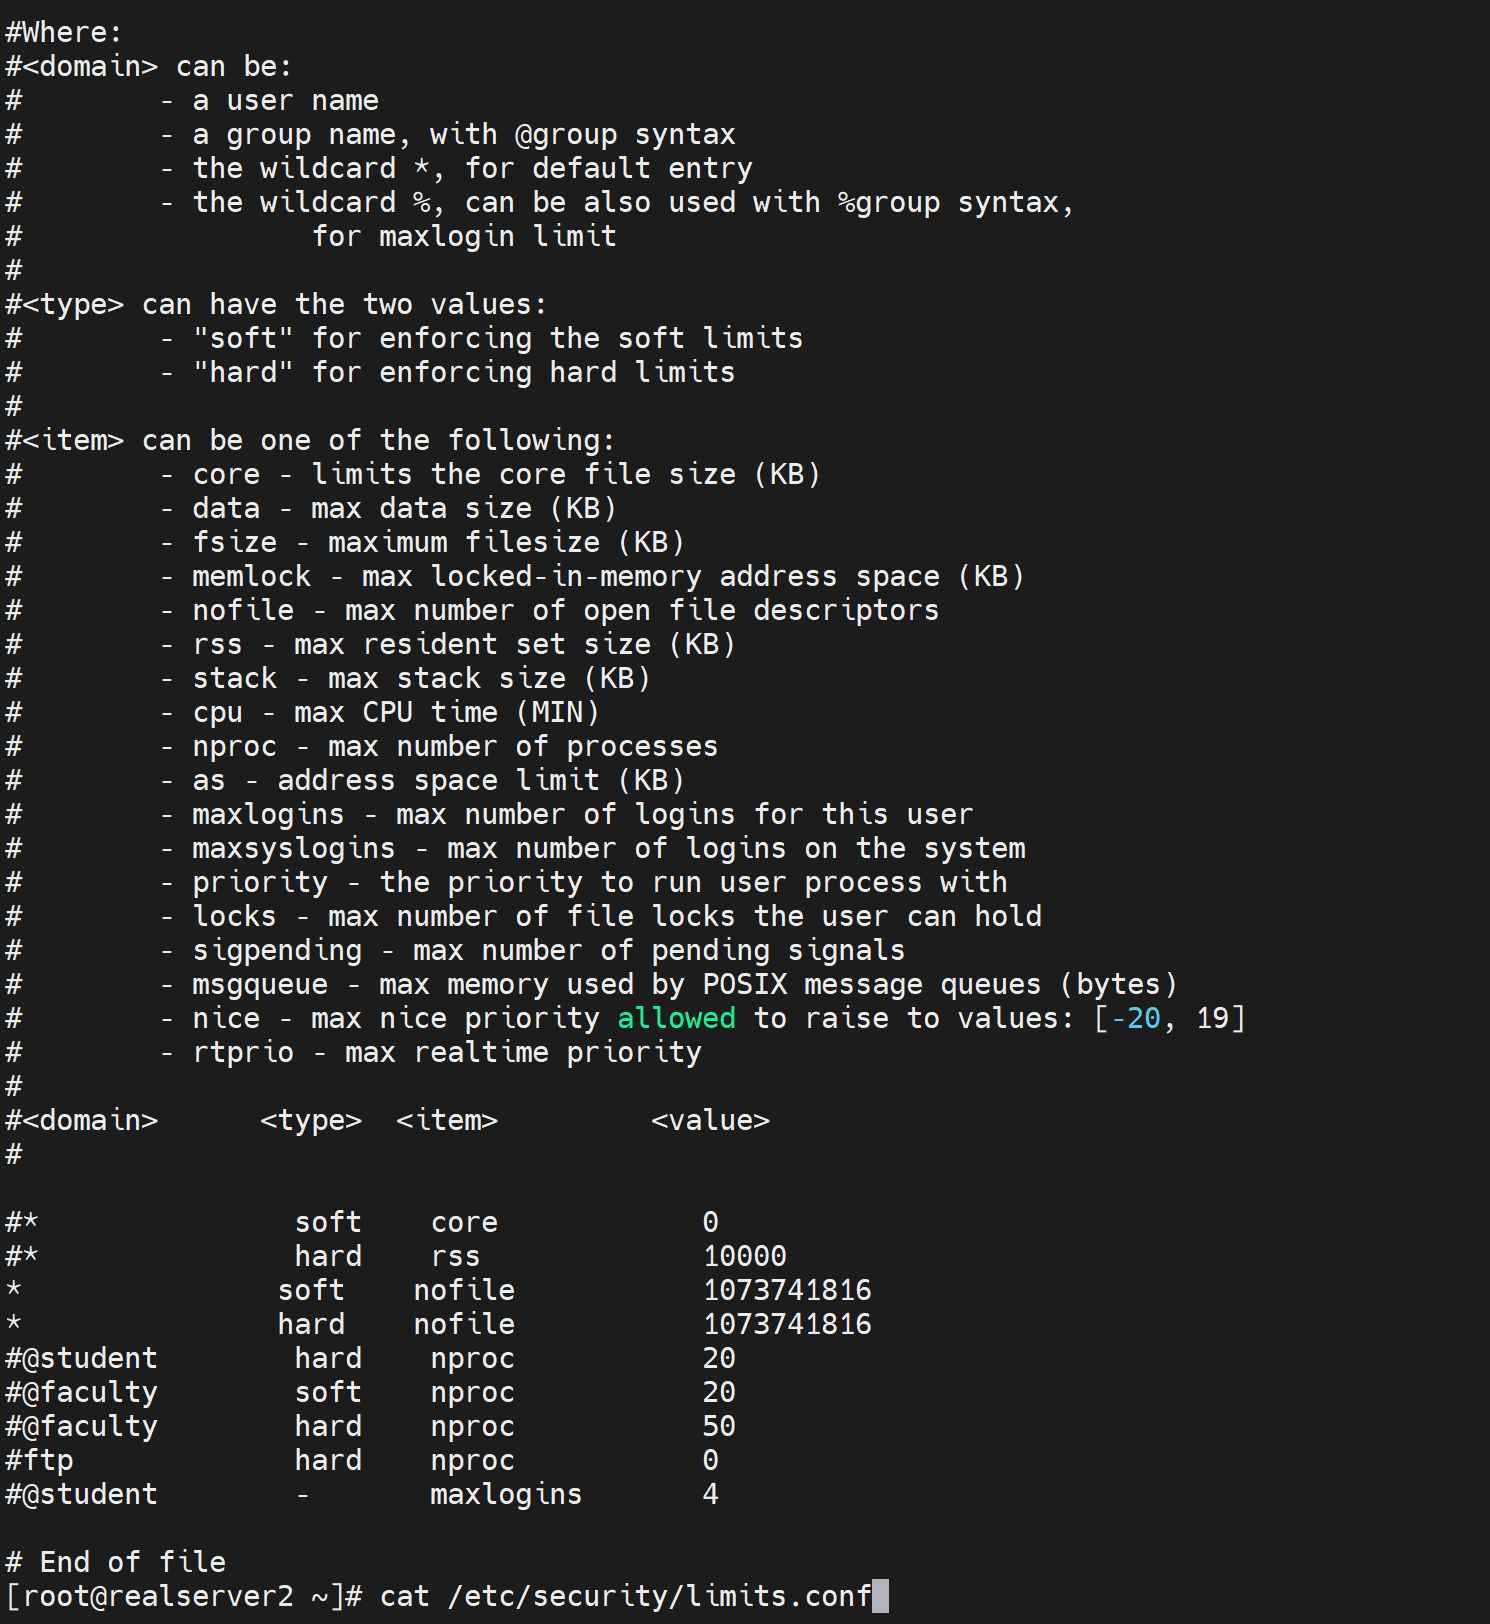This screenshot has height=1624, width=1490.
Task: Click the value 1073741816 on the soft nofile line
Action: point(787,1290)
